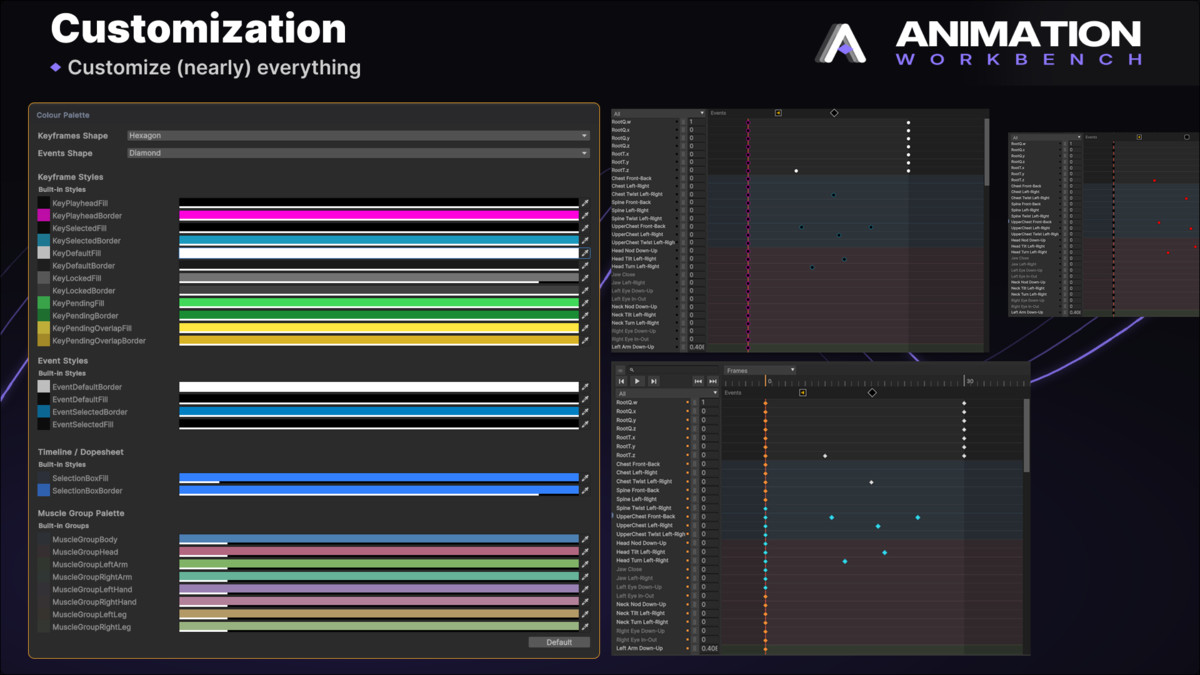Click the MuscleGroupLeftHand eyedropper icon
This screenshot has width=1200, height=675.
(x=586, y=589)
